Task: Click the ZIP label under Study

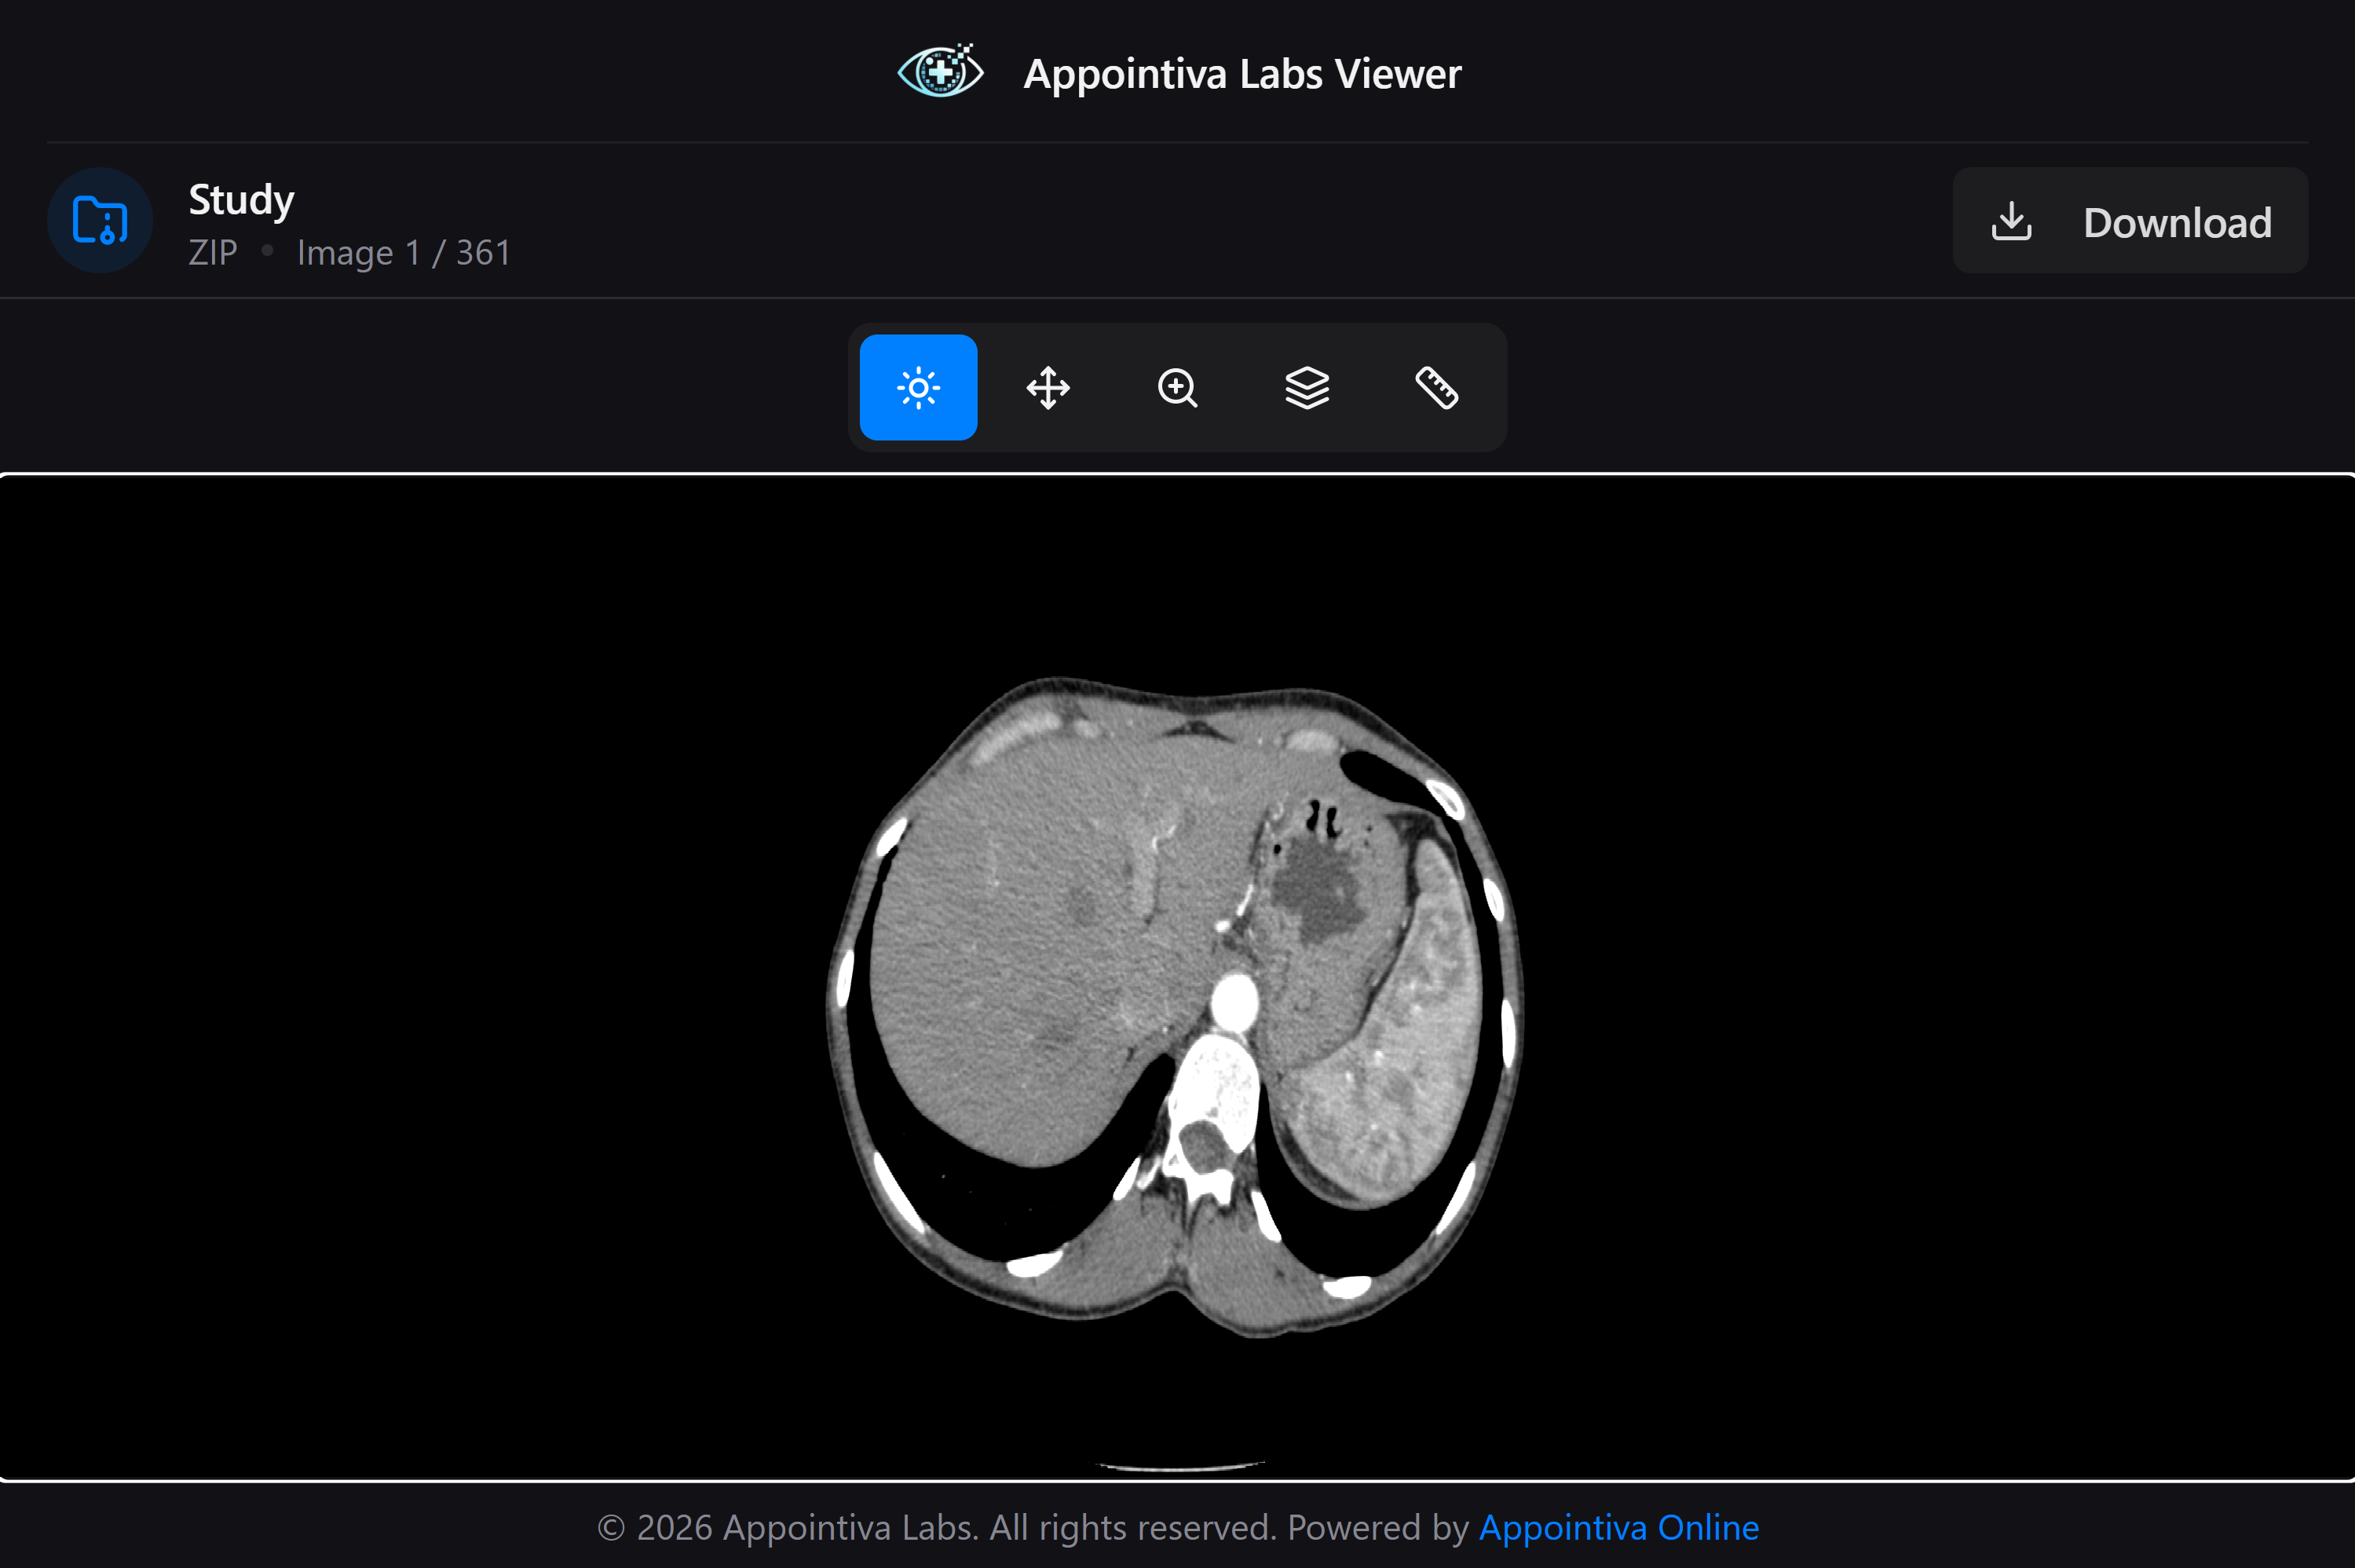Action: (212, 252)
